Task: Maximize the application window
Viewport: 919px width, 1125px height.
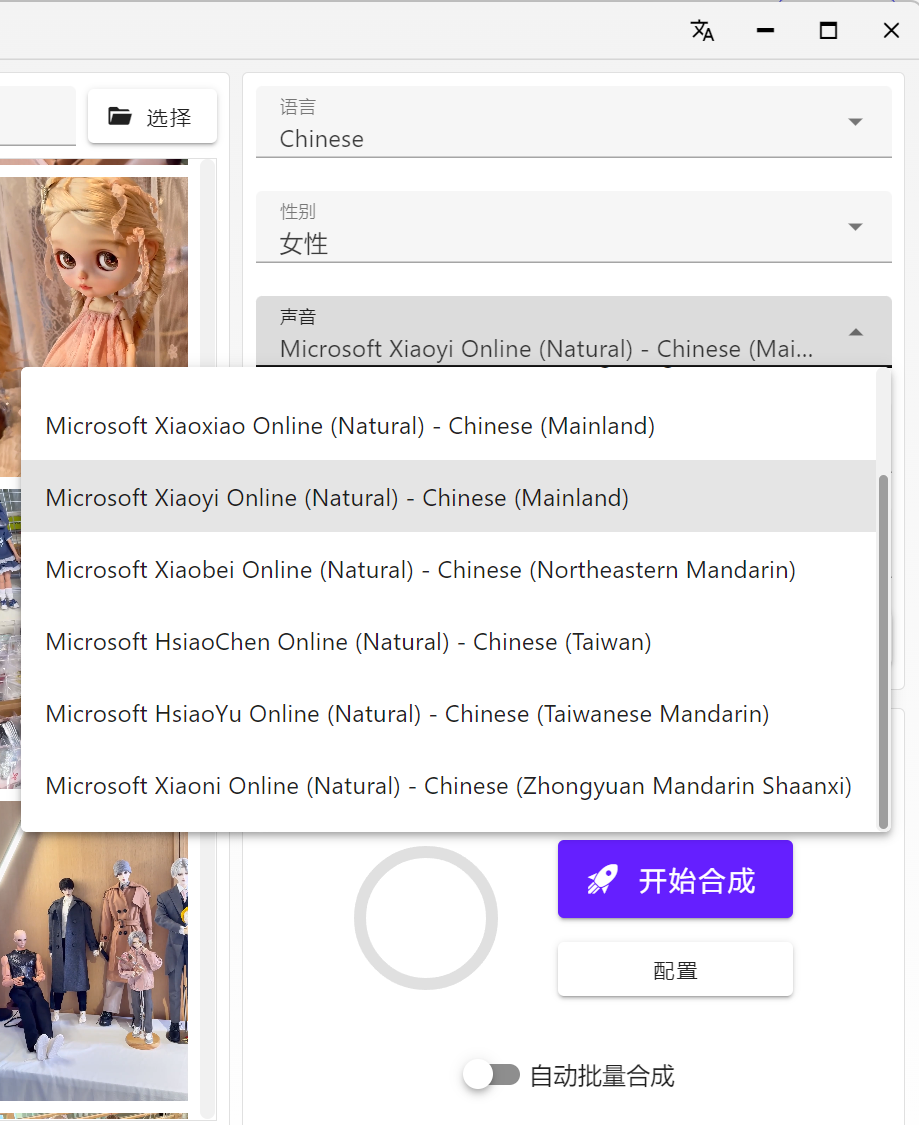Action: 828,31
